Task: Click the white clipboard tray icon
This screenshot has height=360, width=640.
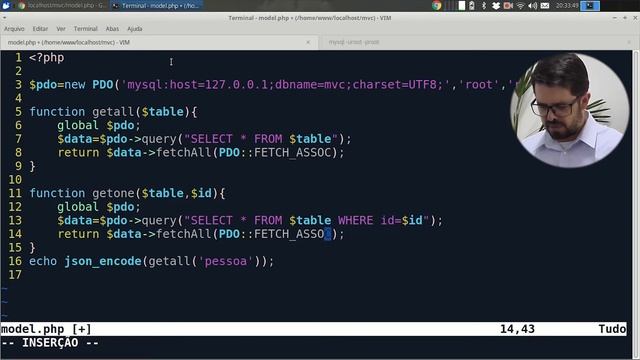Action: pyautogui.click(x=462, y=5)
